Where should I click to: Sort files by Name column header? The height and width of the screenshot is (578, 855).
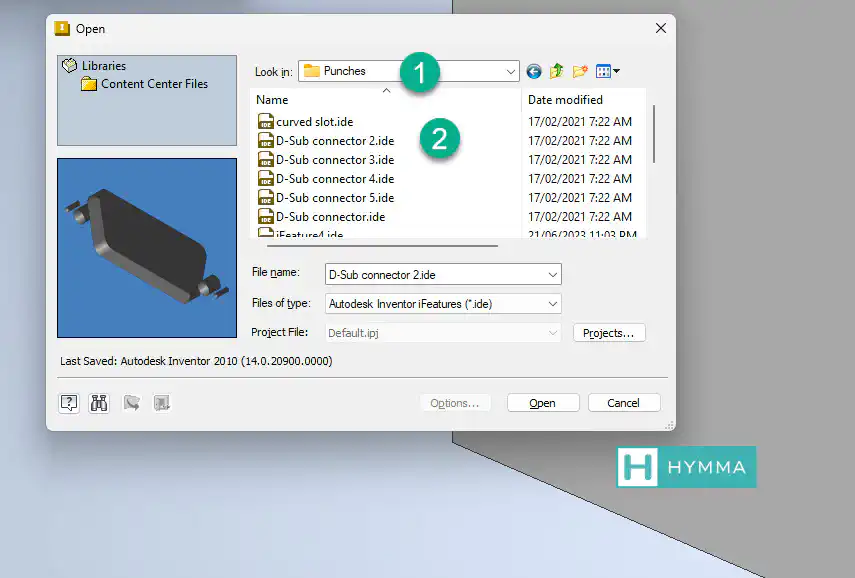pos(272,100)
